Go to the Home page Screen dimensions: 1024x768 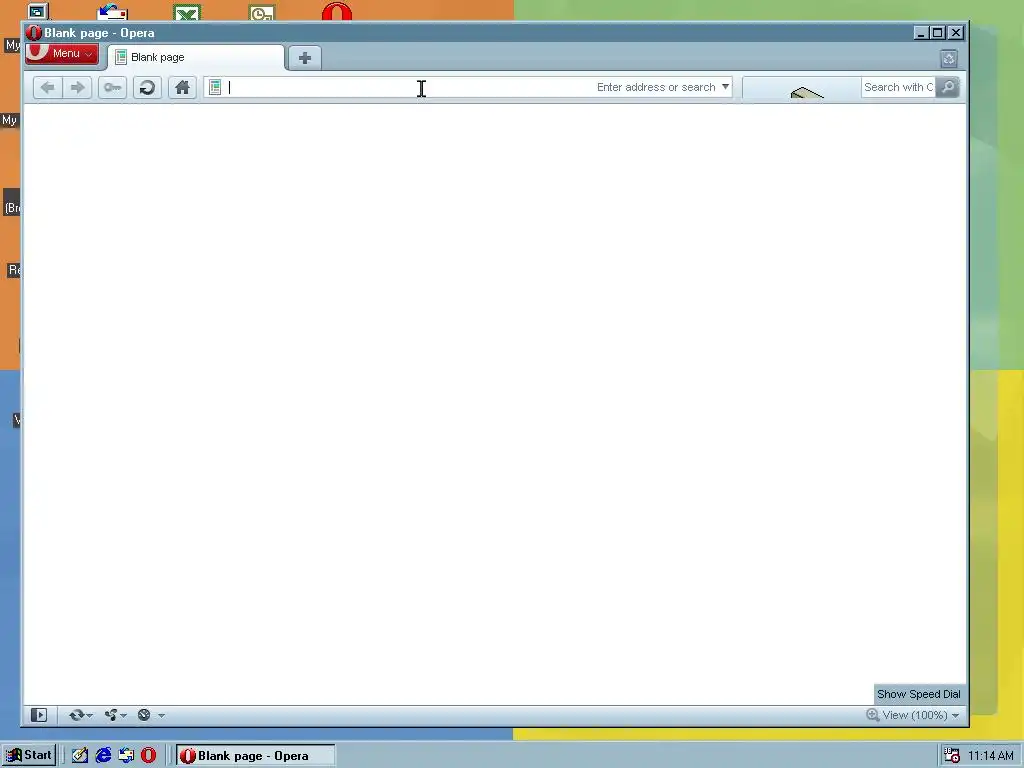pos(182,88)
